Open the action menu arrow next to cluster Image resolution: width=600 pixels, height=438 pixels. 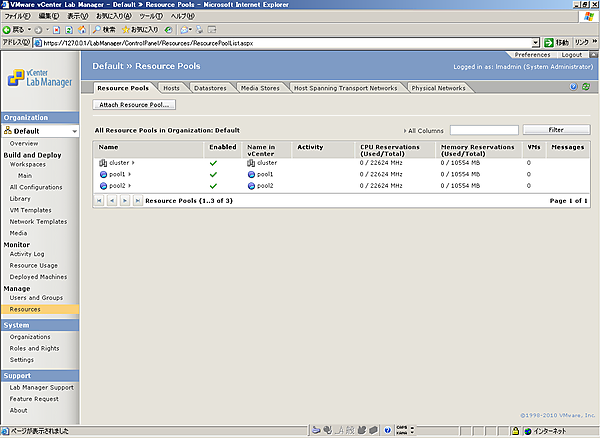coord(134,162)
